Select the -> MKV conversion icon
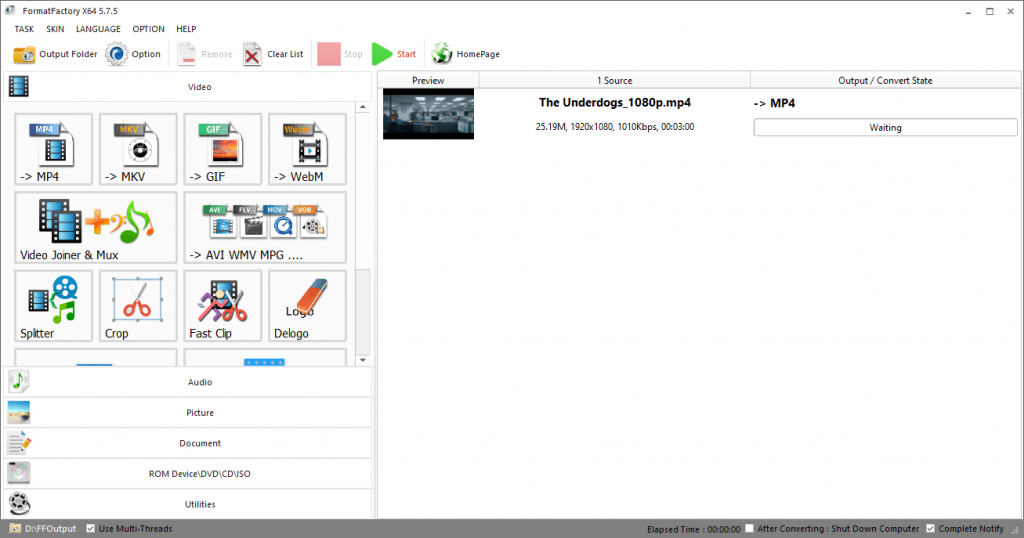 click(138, 149)
